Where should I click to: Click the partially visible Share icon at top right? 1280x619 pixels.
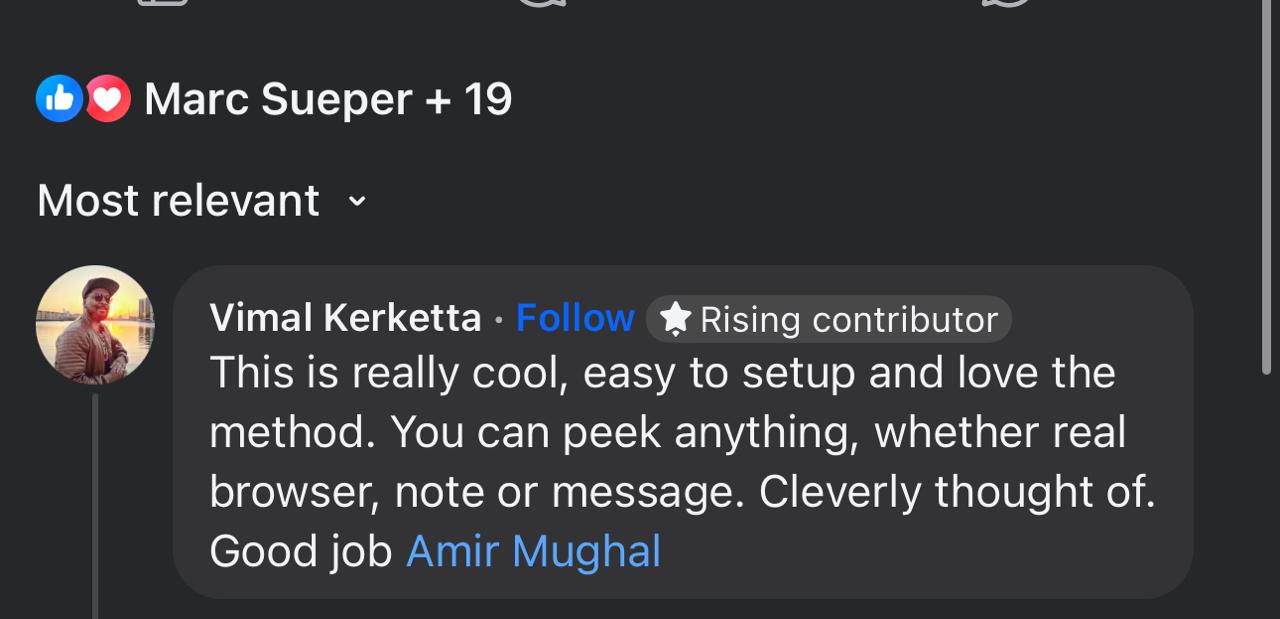(x=1005, y=3)
